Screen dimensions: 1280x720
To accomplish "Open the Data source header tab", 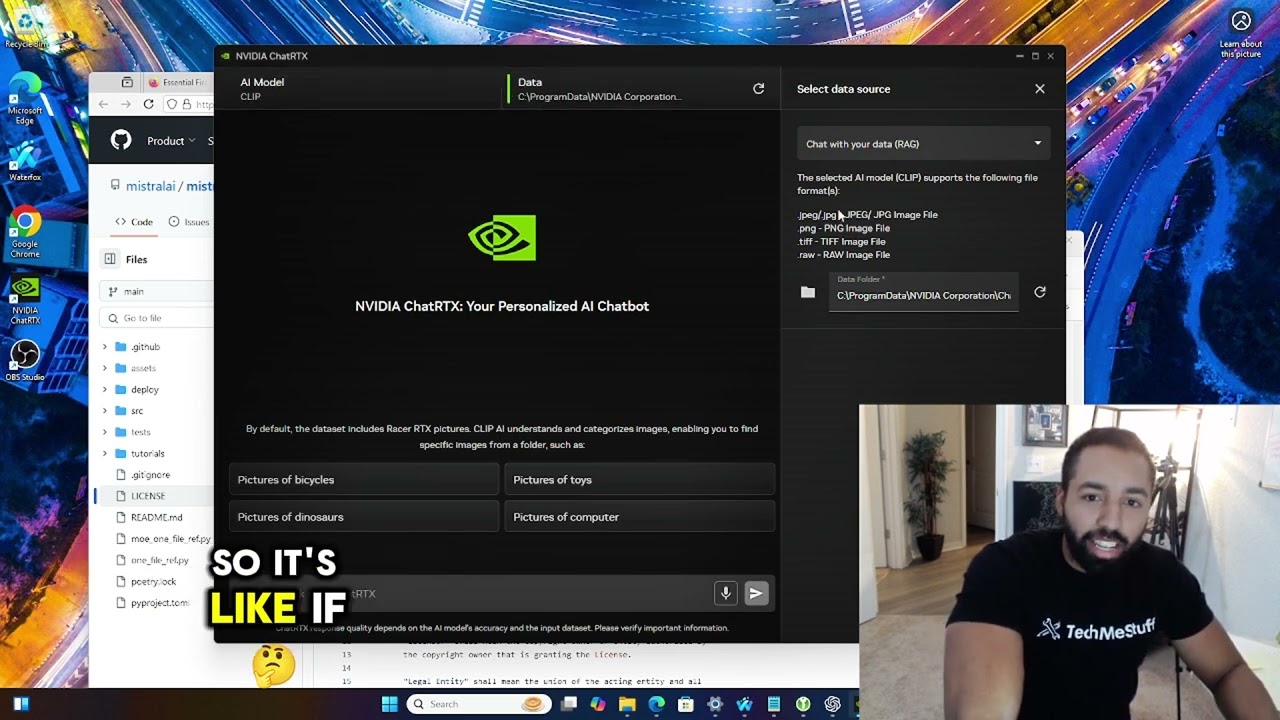I will [x=600, y=89].
